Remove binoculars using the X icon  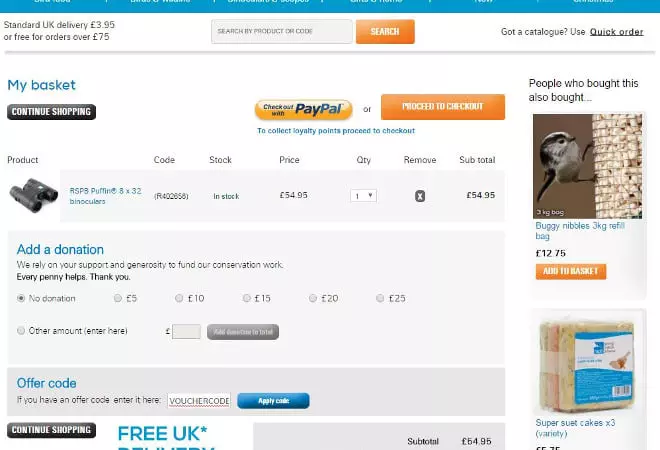coord(420,196)
